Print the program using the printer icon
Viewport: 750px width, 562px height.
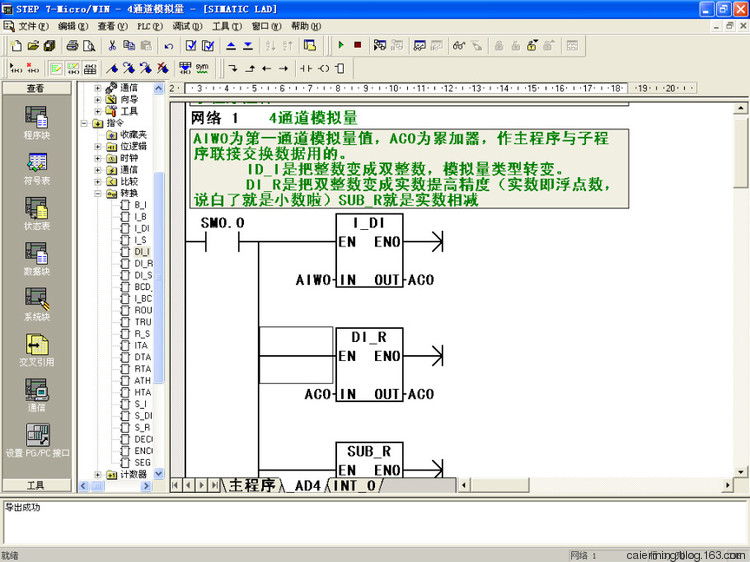[x=72, y=45]
